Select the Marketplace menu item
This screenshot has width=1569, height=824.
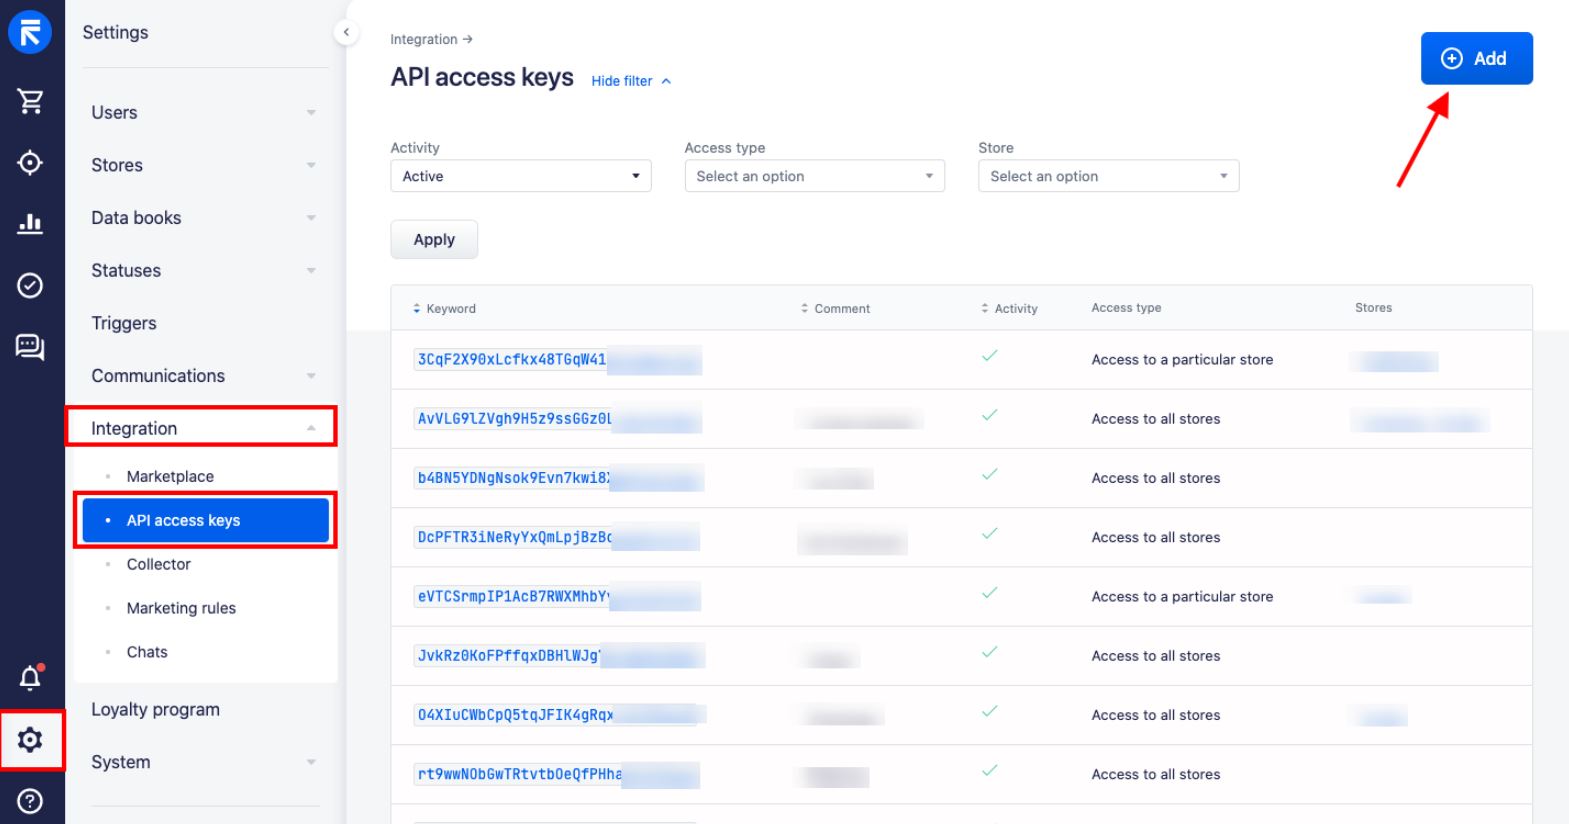(170, 476)
